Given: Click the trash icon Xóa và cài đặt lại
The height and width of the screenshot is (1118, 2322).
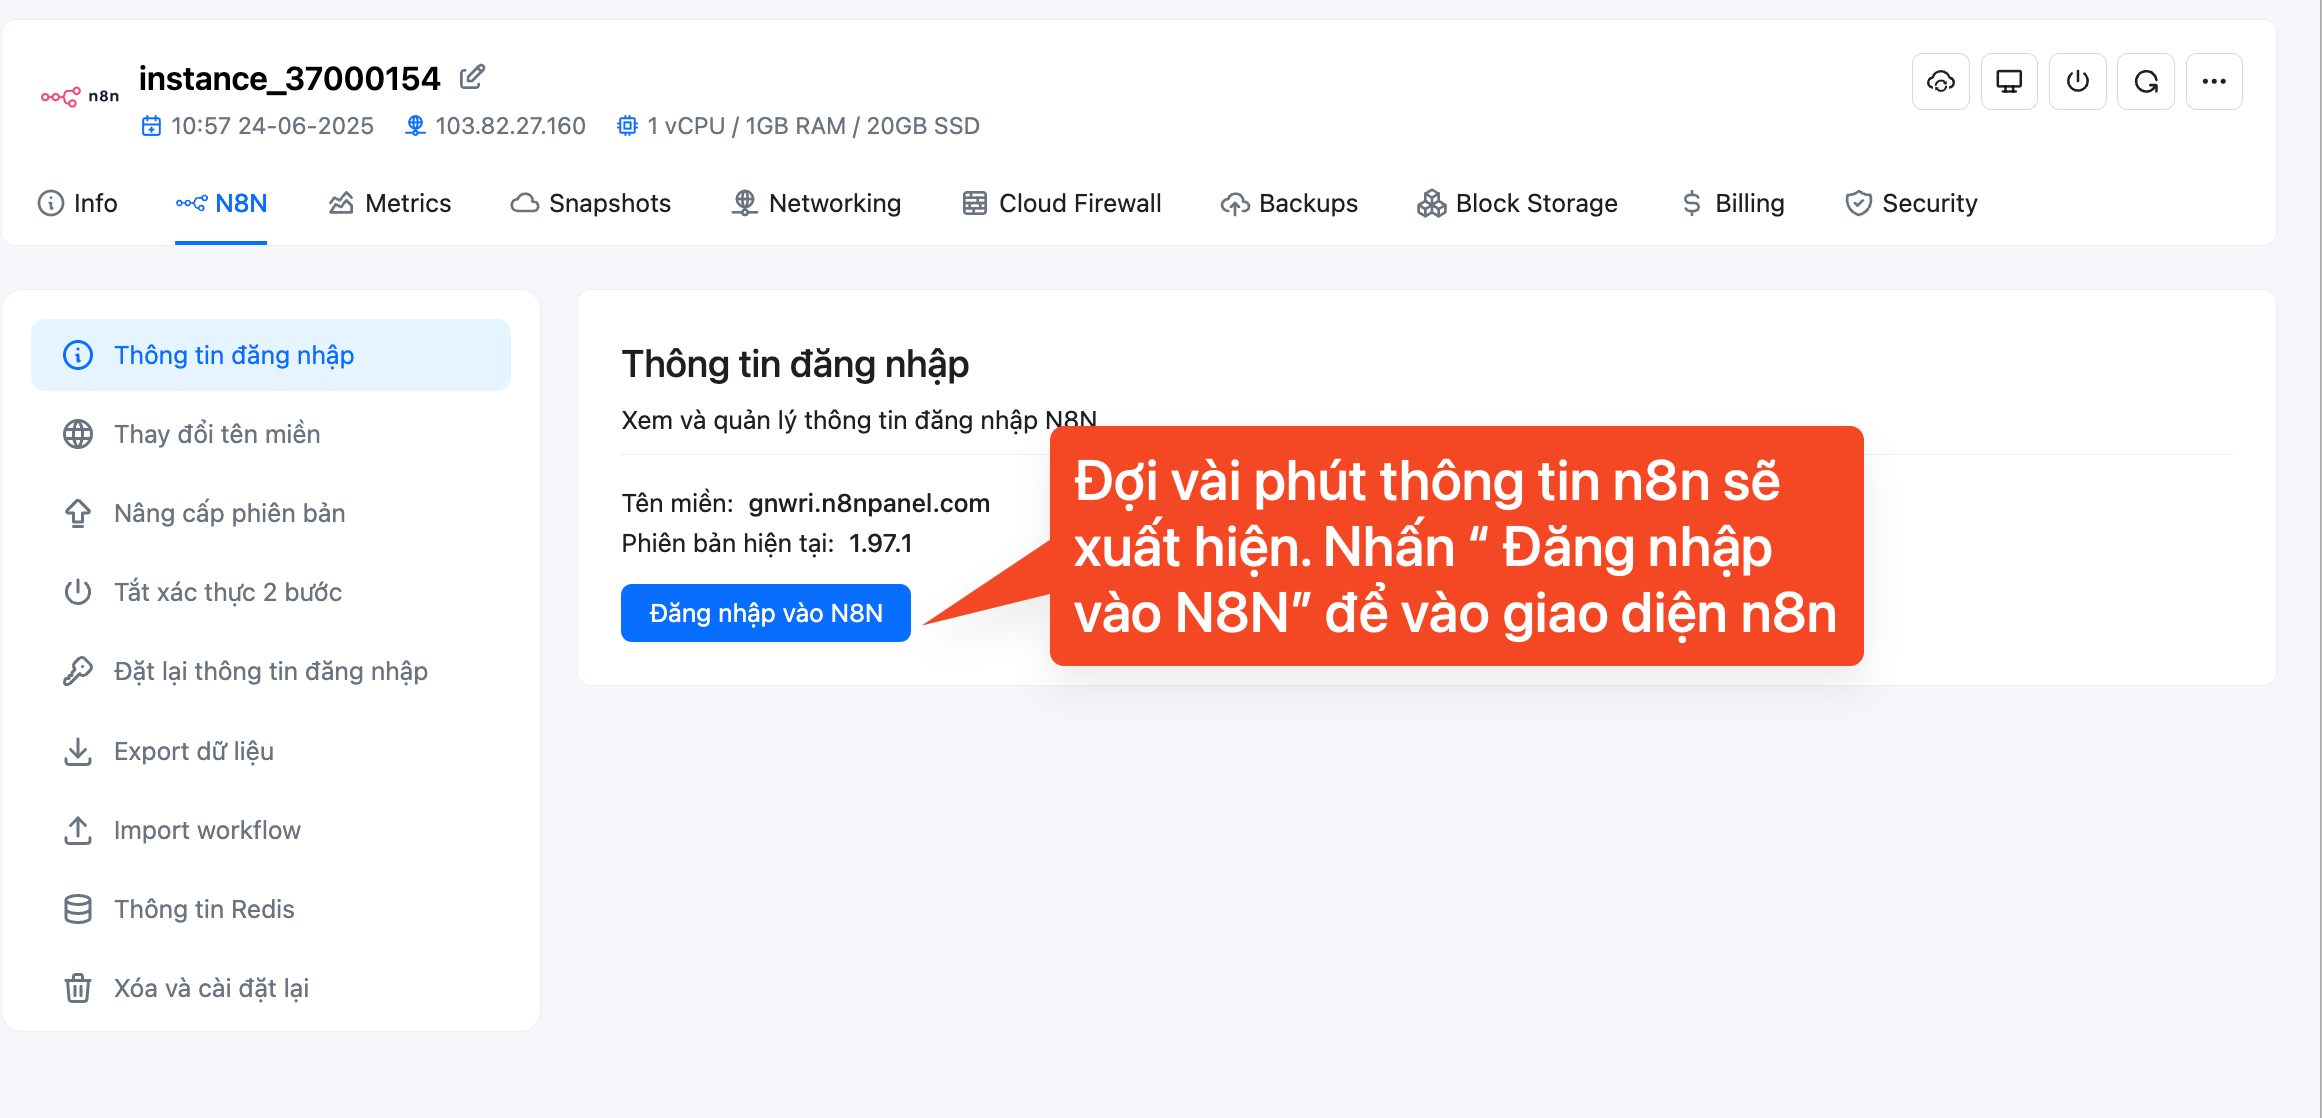Looking at the screenshot, I should pyautogui.click(x=78, y=988).
